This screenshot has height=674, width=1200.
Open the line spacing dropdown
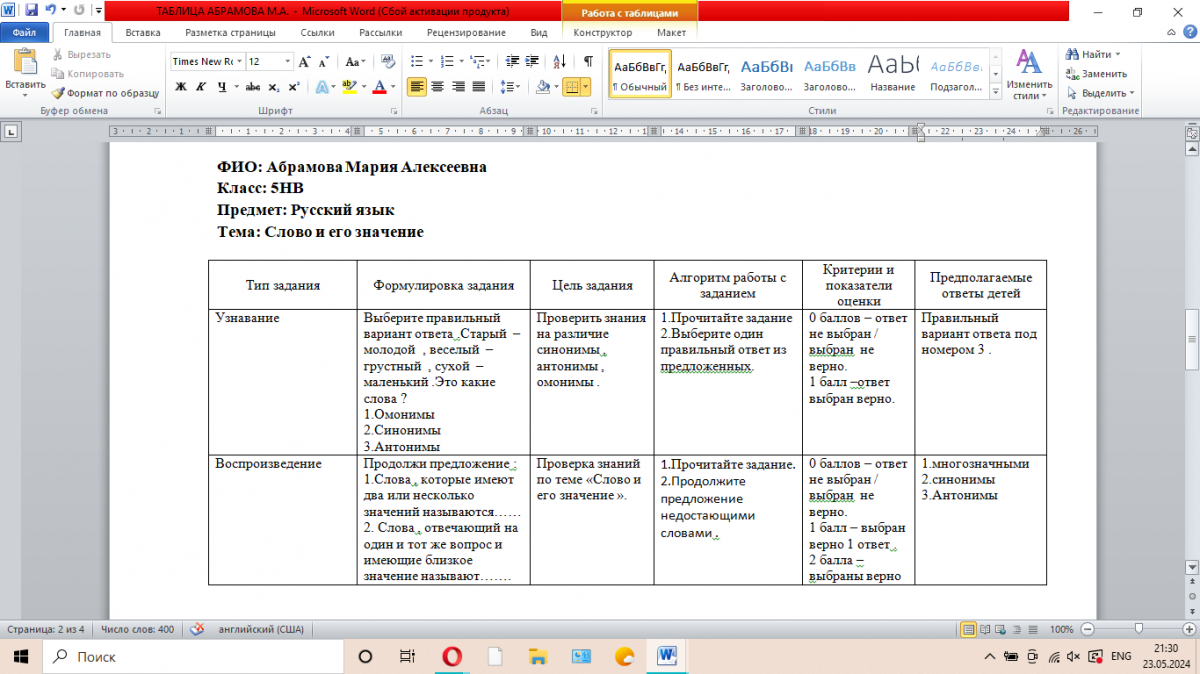[511, 87]
